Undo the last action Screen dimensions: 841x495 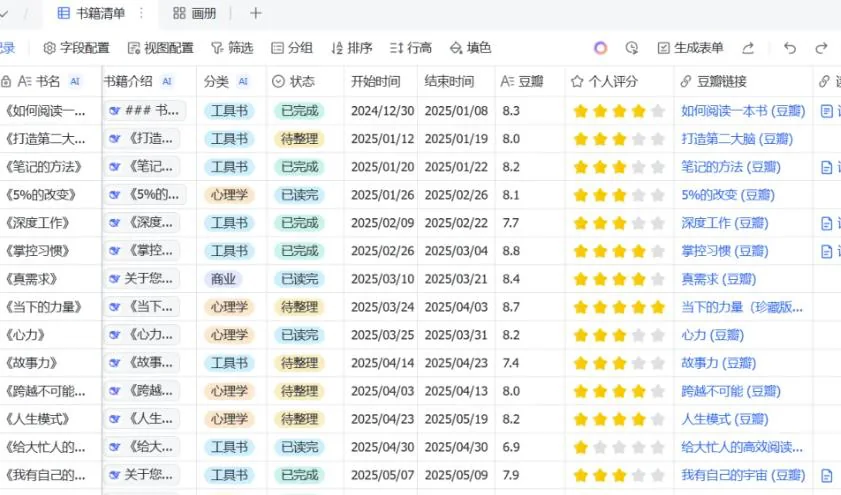[x=790, y=48]
